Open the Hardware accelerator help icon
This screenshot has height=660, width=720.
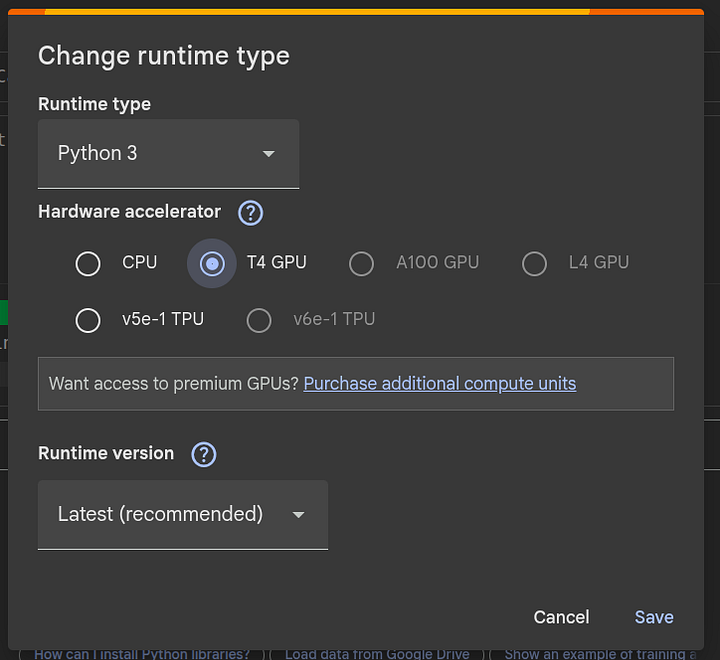(x=250, y=212)
